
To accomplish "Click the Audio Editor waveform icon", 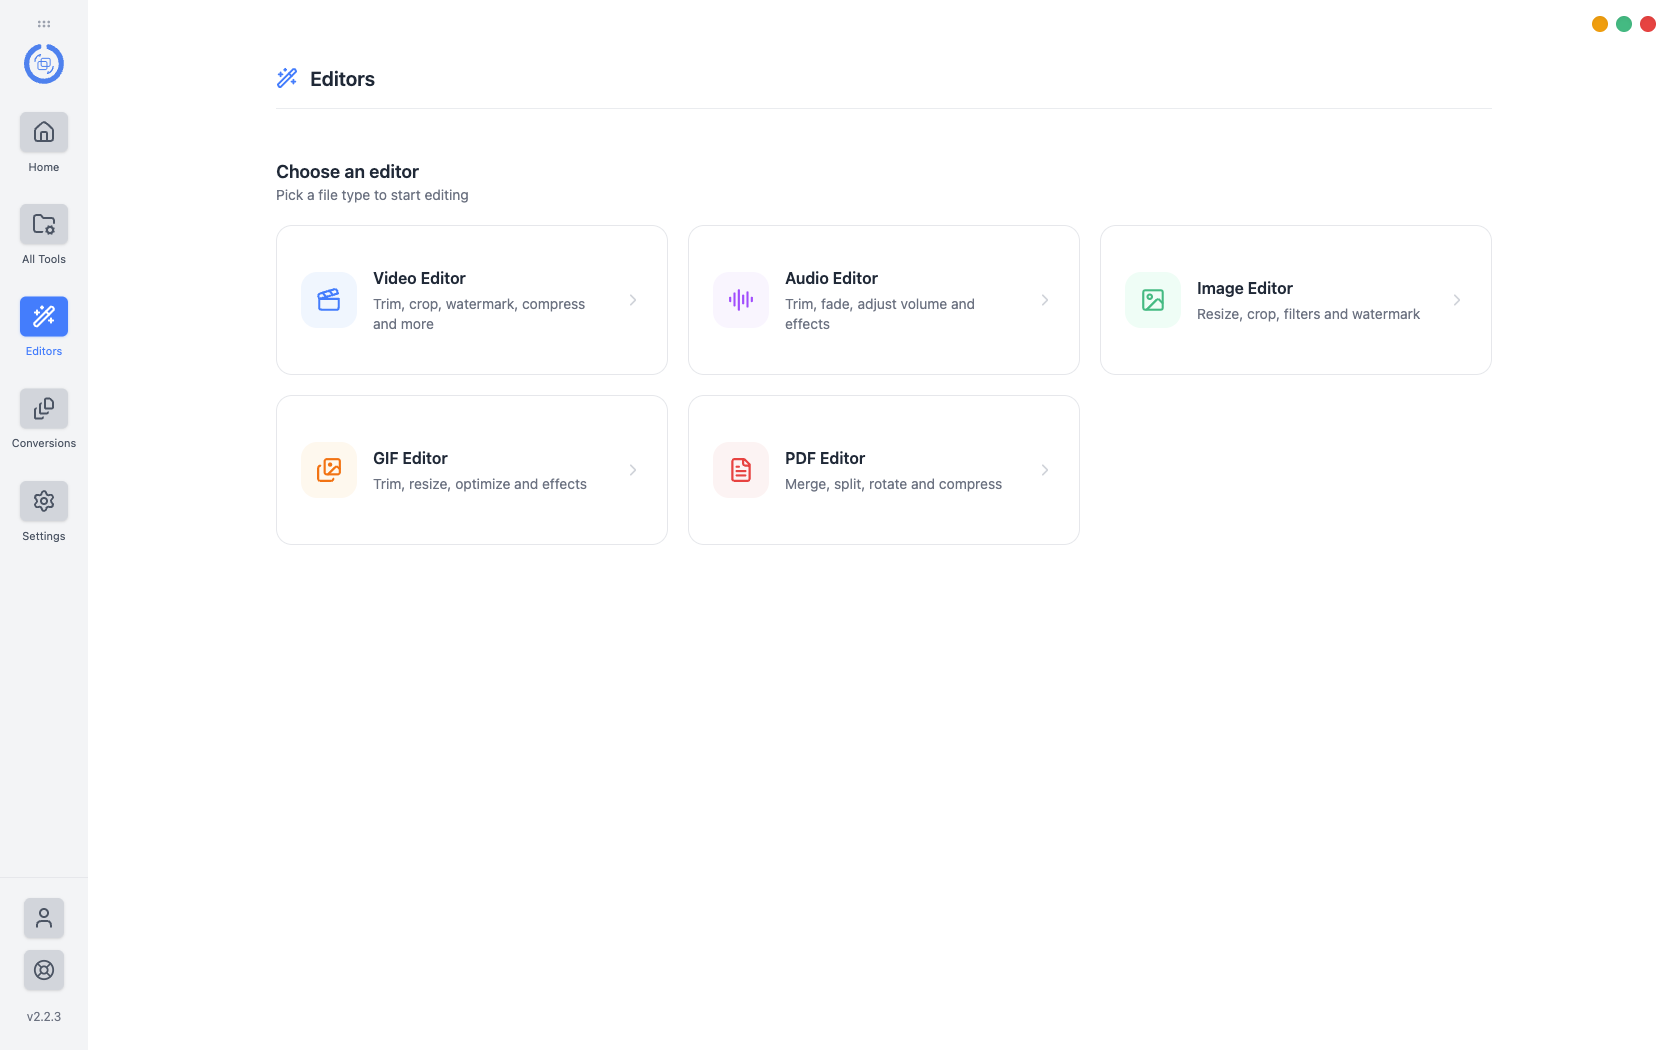I will point(741,300).
